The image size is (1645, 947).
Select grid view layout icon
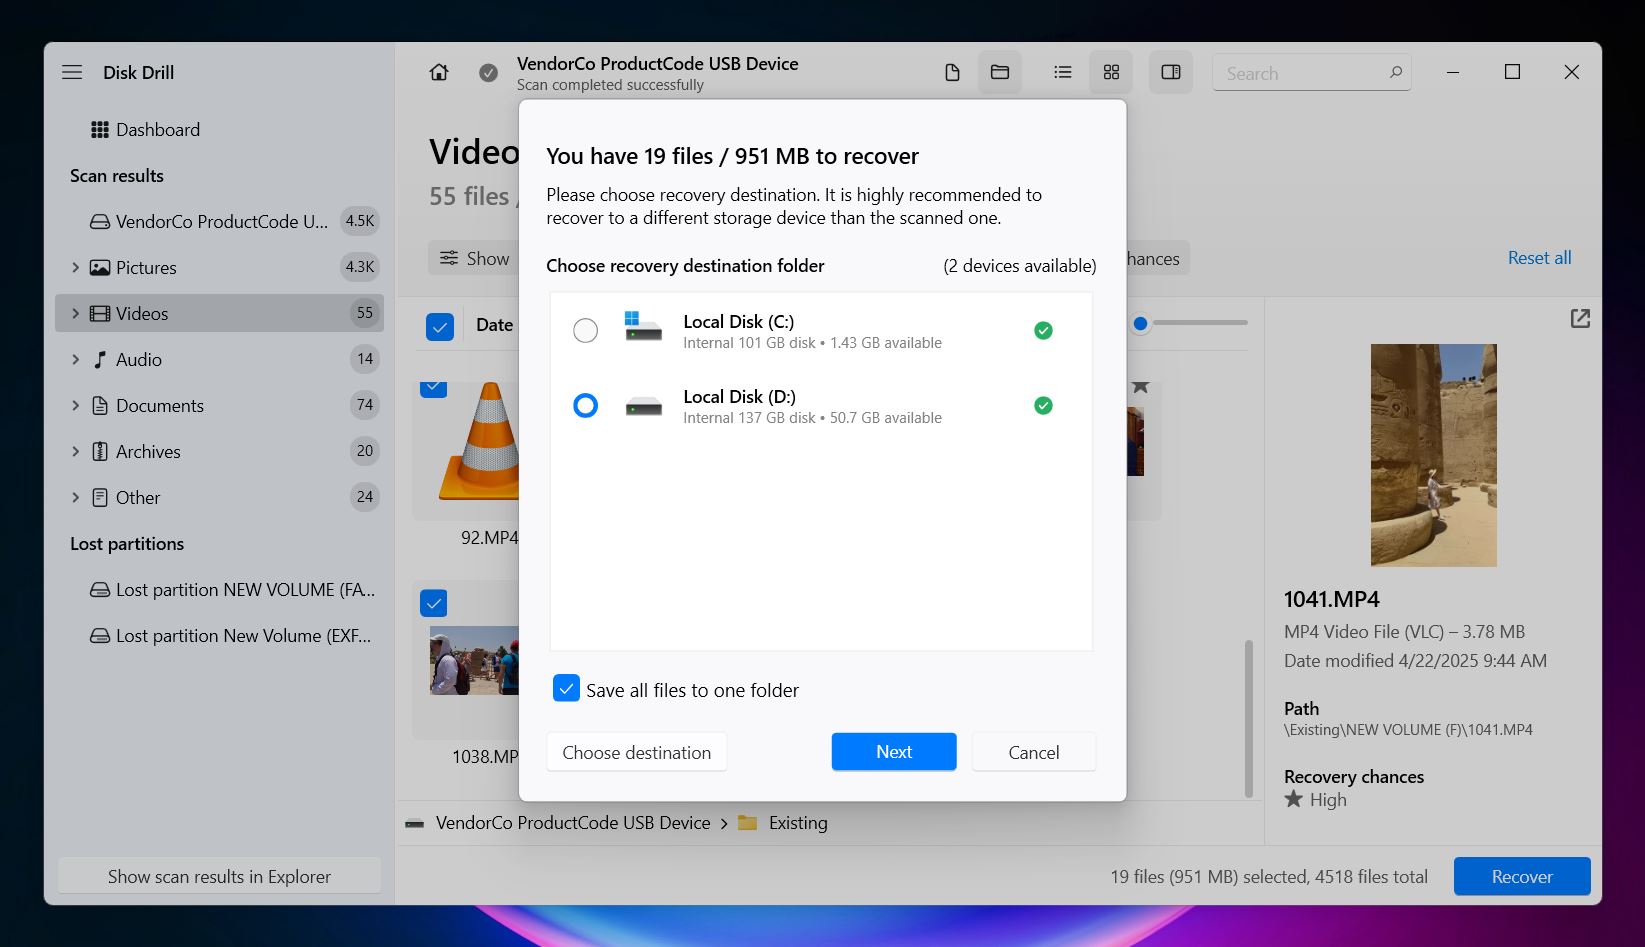pos(1111,72)
